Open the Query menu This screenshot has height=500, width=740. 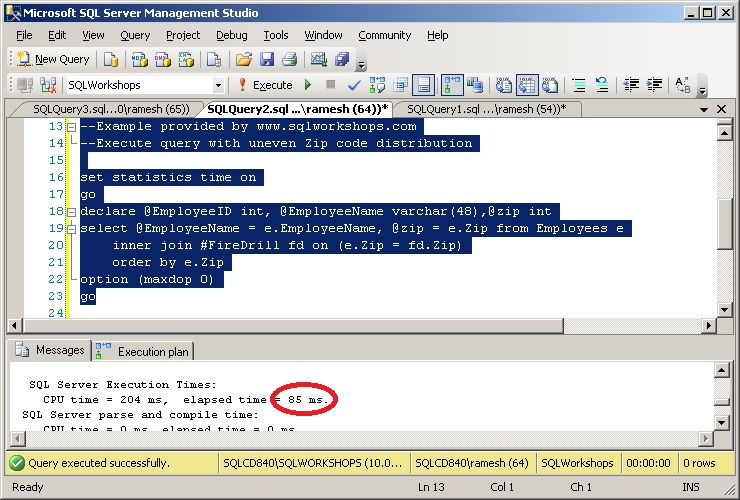[135, 35]
